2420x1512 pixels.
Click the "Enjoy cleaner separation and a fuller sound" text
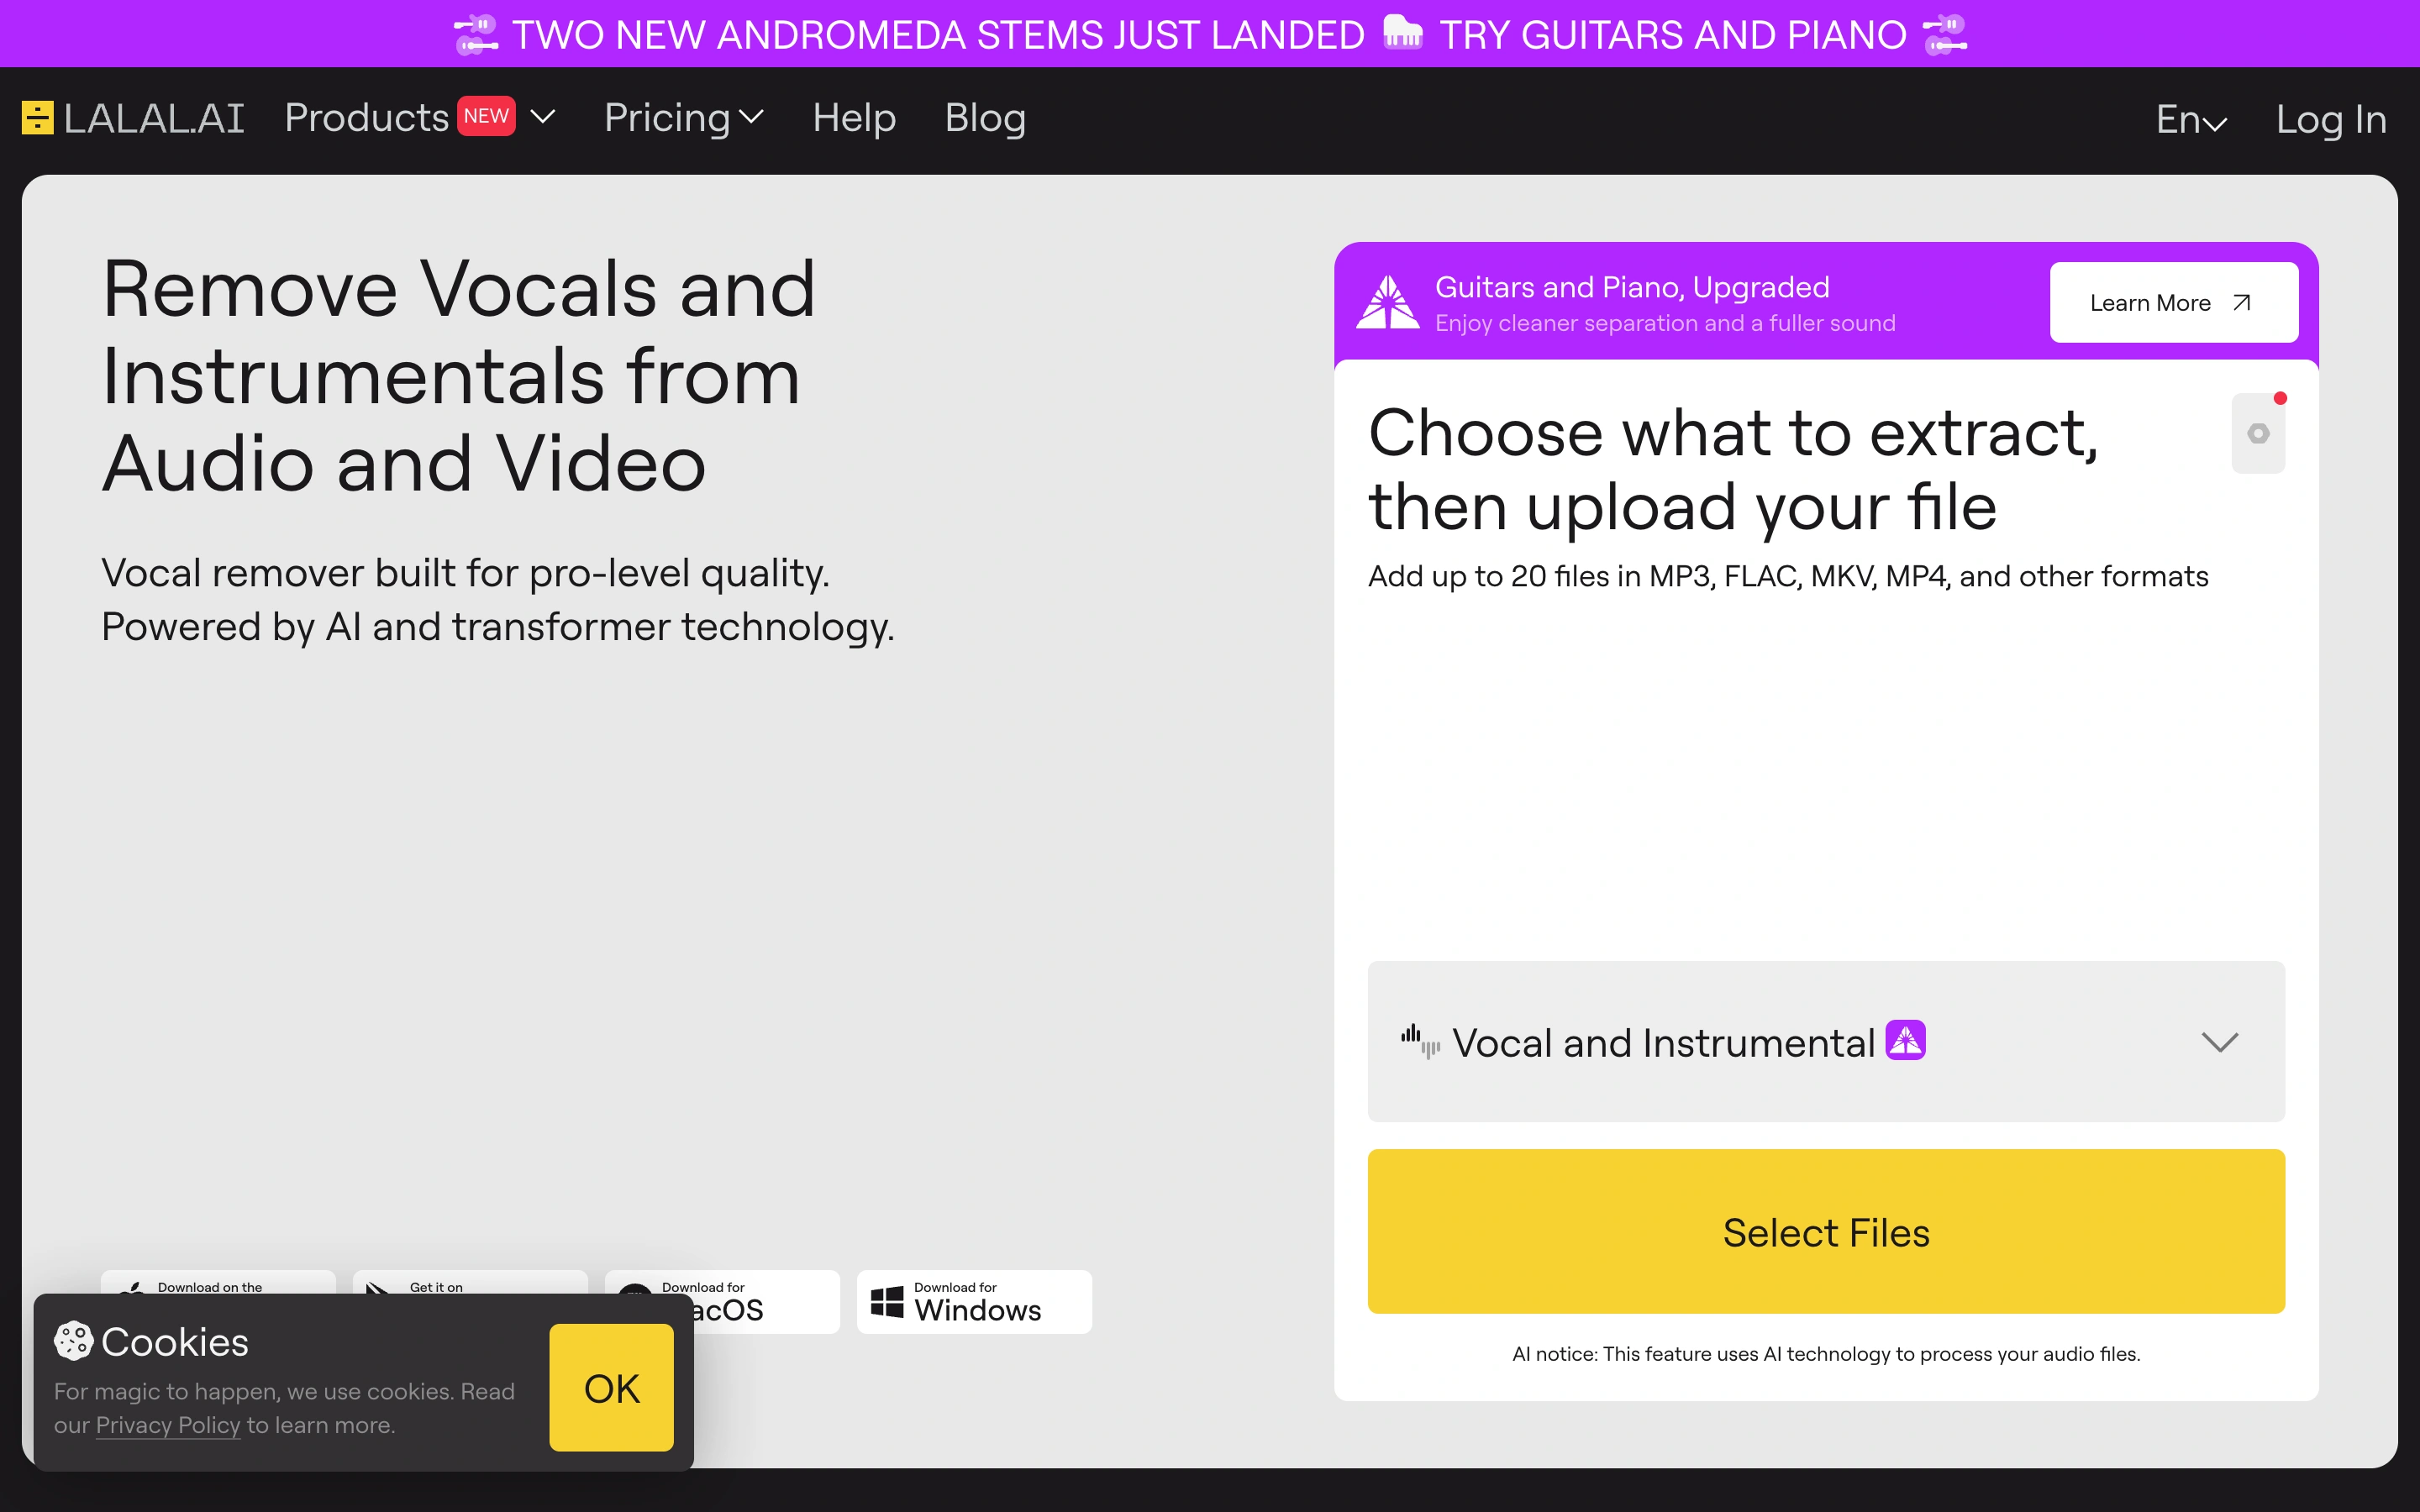pos(1665,323)
